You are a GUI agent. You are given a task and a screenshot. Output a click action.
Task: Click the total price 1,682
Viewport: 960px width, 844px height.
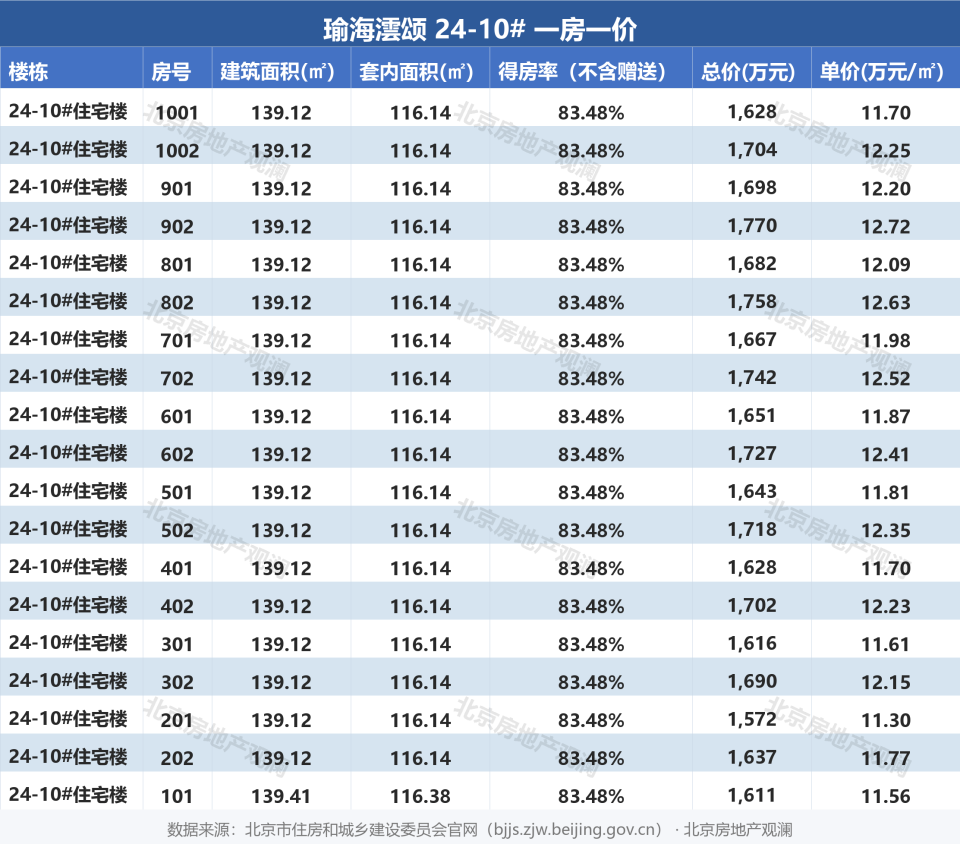point(752,264)
